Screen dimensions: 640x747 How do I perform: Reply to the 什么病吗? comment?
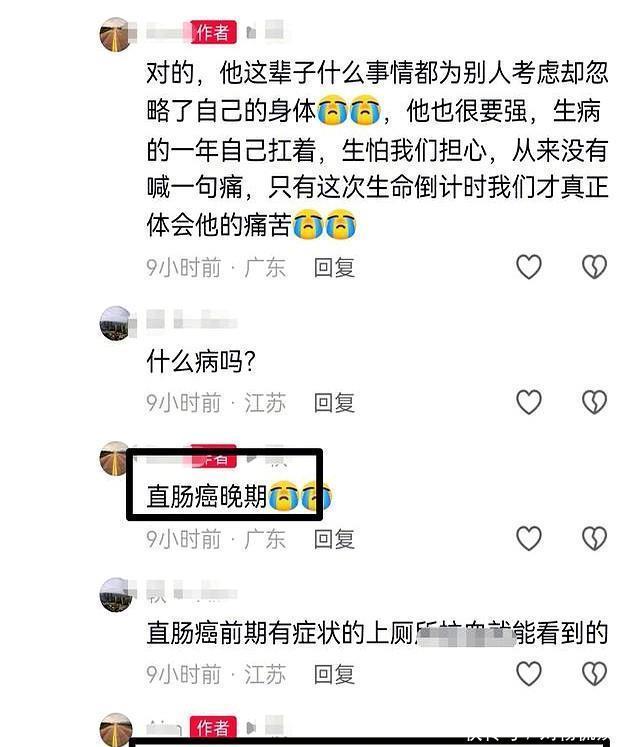tap(334, 403)
